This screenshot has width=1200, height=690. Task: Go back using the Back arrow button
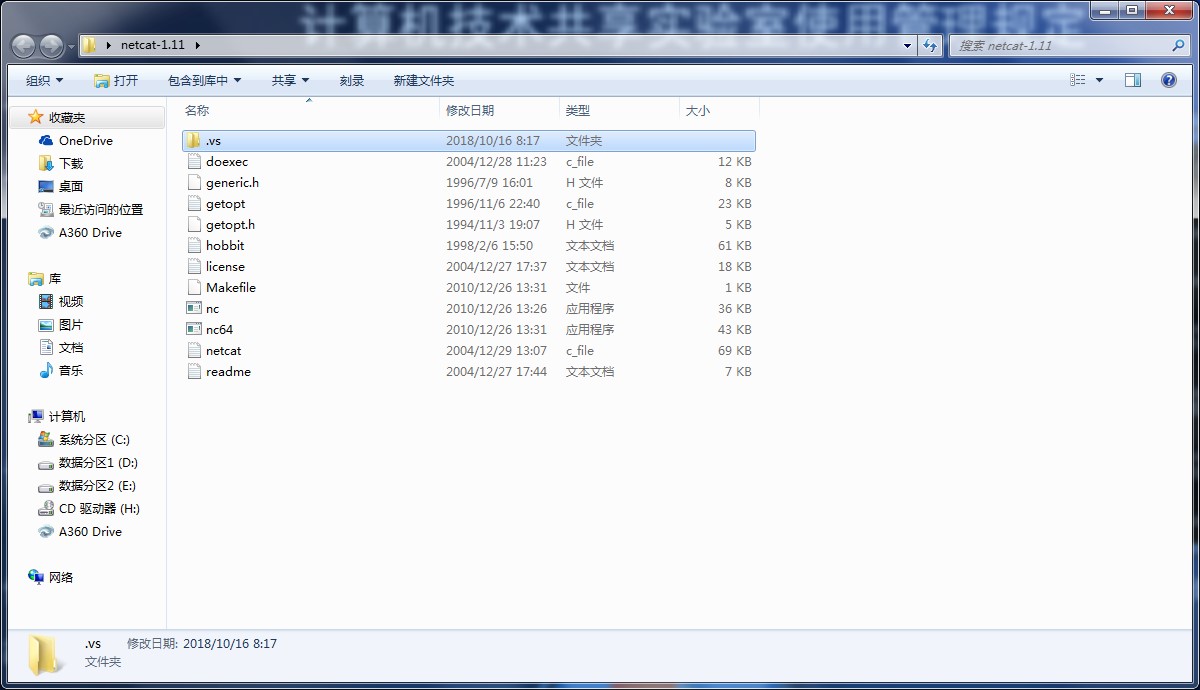point(24,46)
